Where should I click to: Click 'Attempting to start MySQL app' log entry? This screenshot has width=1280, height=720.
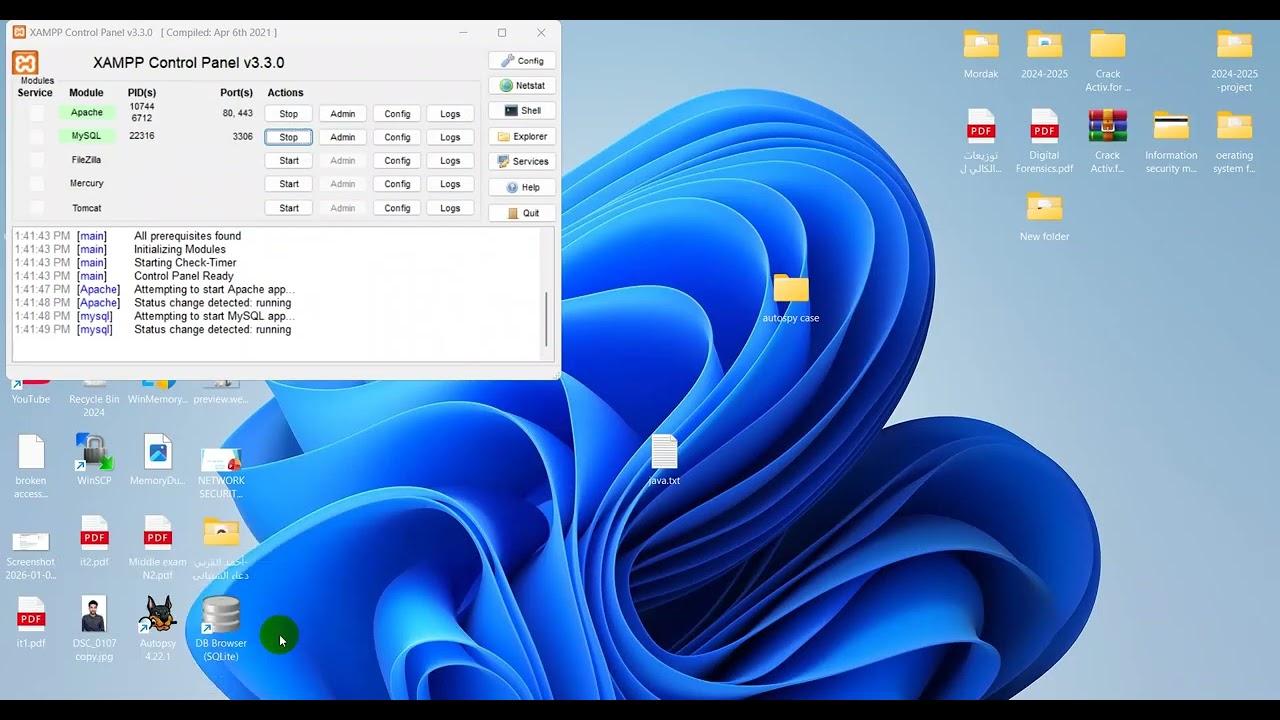point(214,316)
